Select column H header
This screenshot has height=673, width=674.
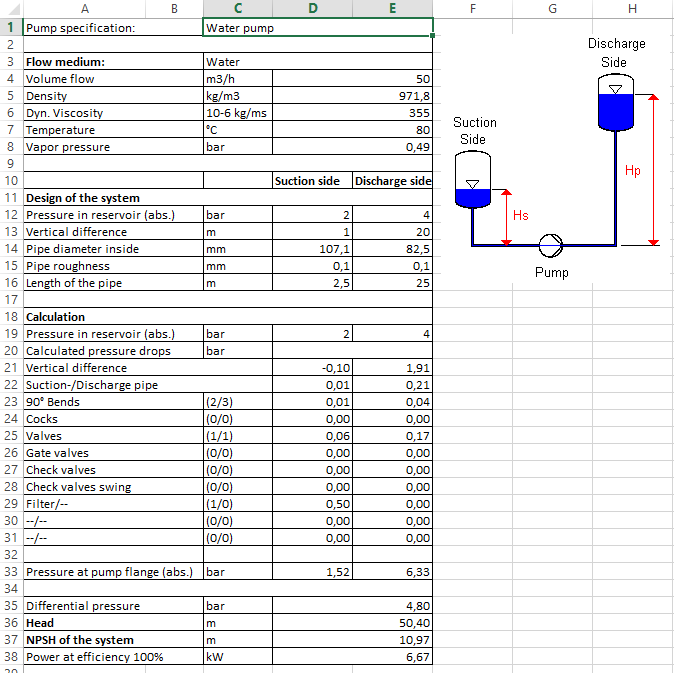click(x=632, y=9)
